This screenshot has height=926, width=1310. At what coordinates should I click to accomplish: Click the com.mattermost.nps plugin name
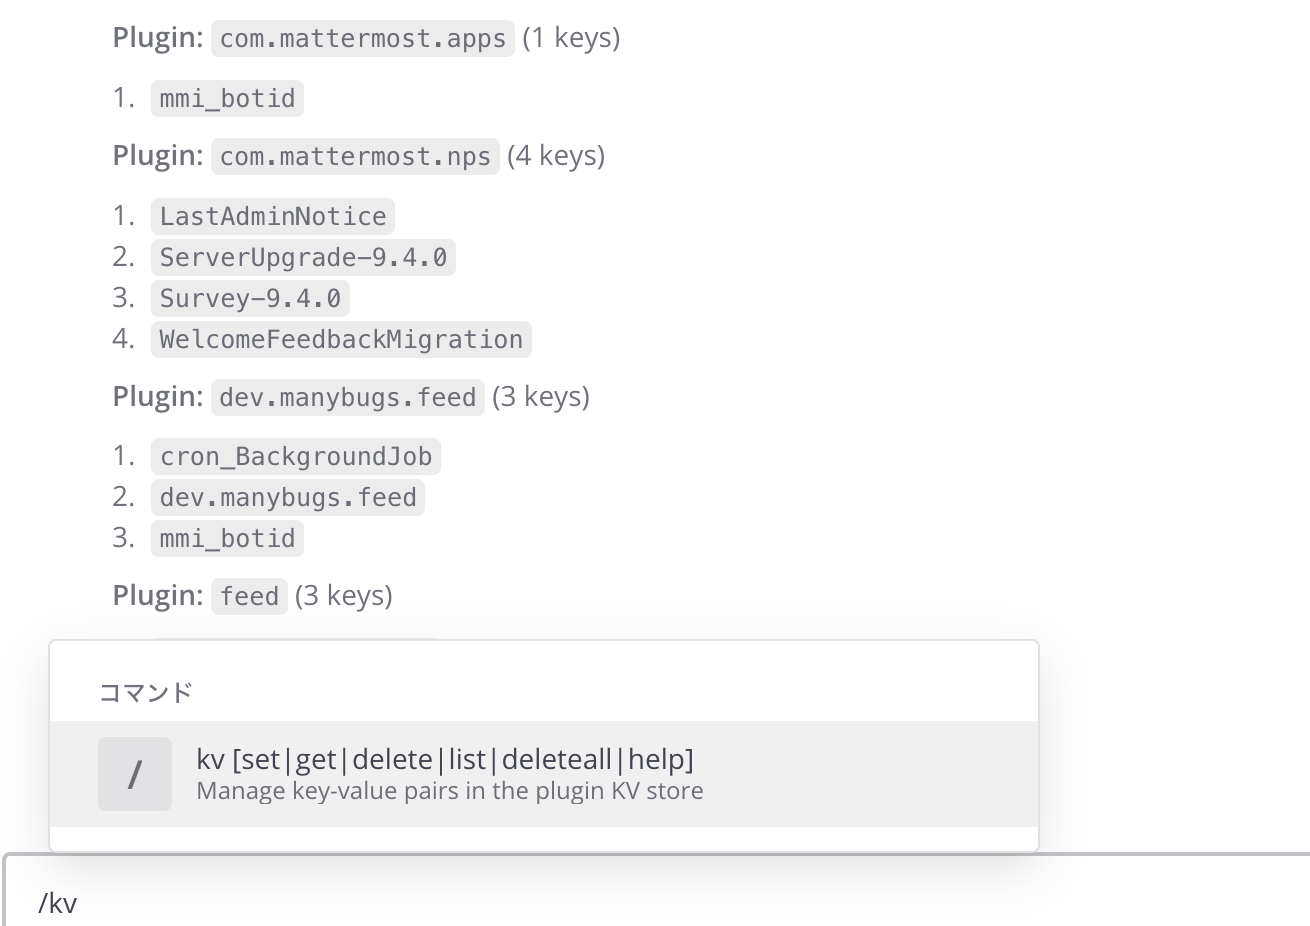(355, 157)
